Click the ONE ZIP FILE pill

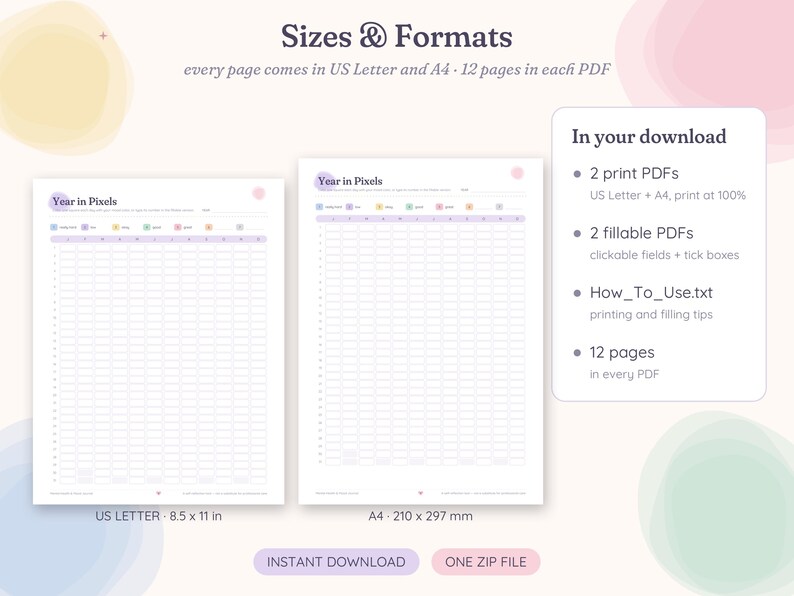tap(486, 562)
